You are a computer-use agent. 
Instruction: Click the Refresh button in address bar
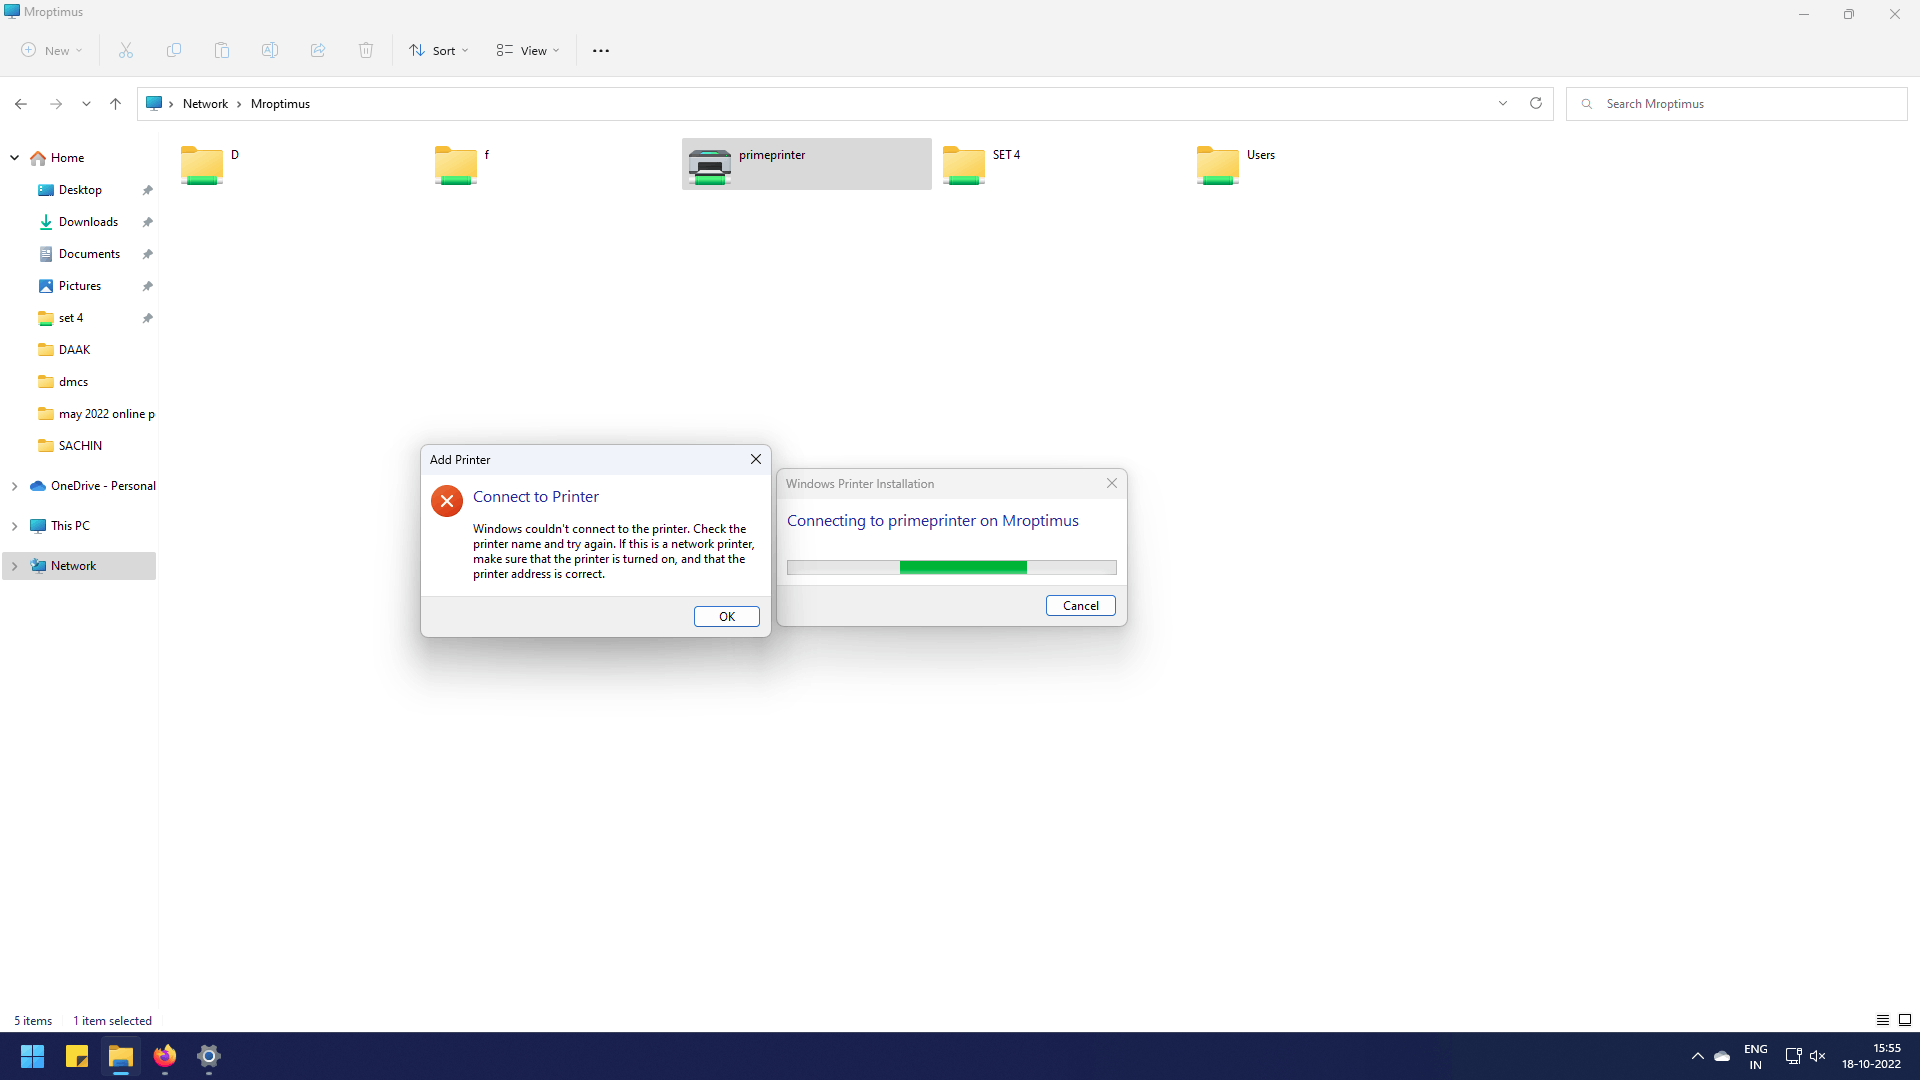[x=1536, y=103]
